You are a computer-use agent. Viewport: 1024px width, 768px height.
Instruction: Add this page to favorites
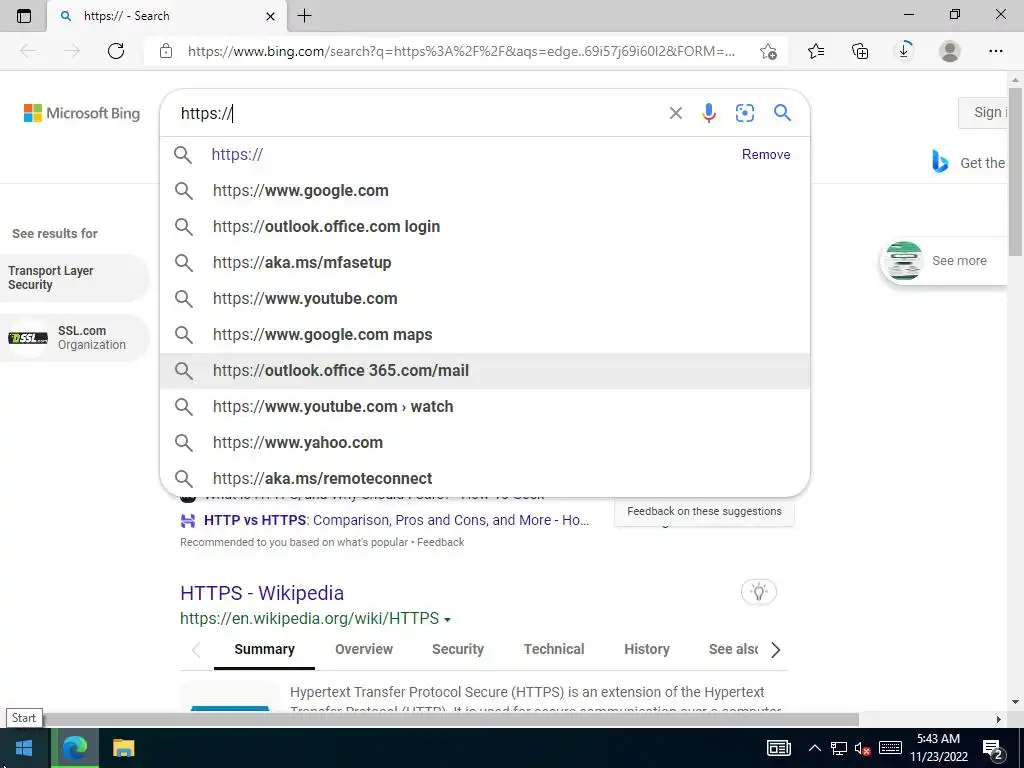[769, 51]
